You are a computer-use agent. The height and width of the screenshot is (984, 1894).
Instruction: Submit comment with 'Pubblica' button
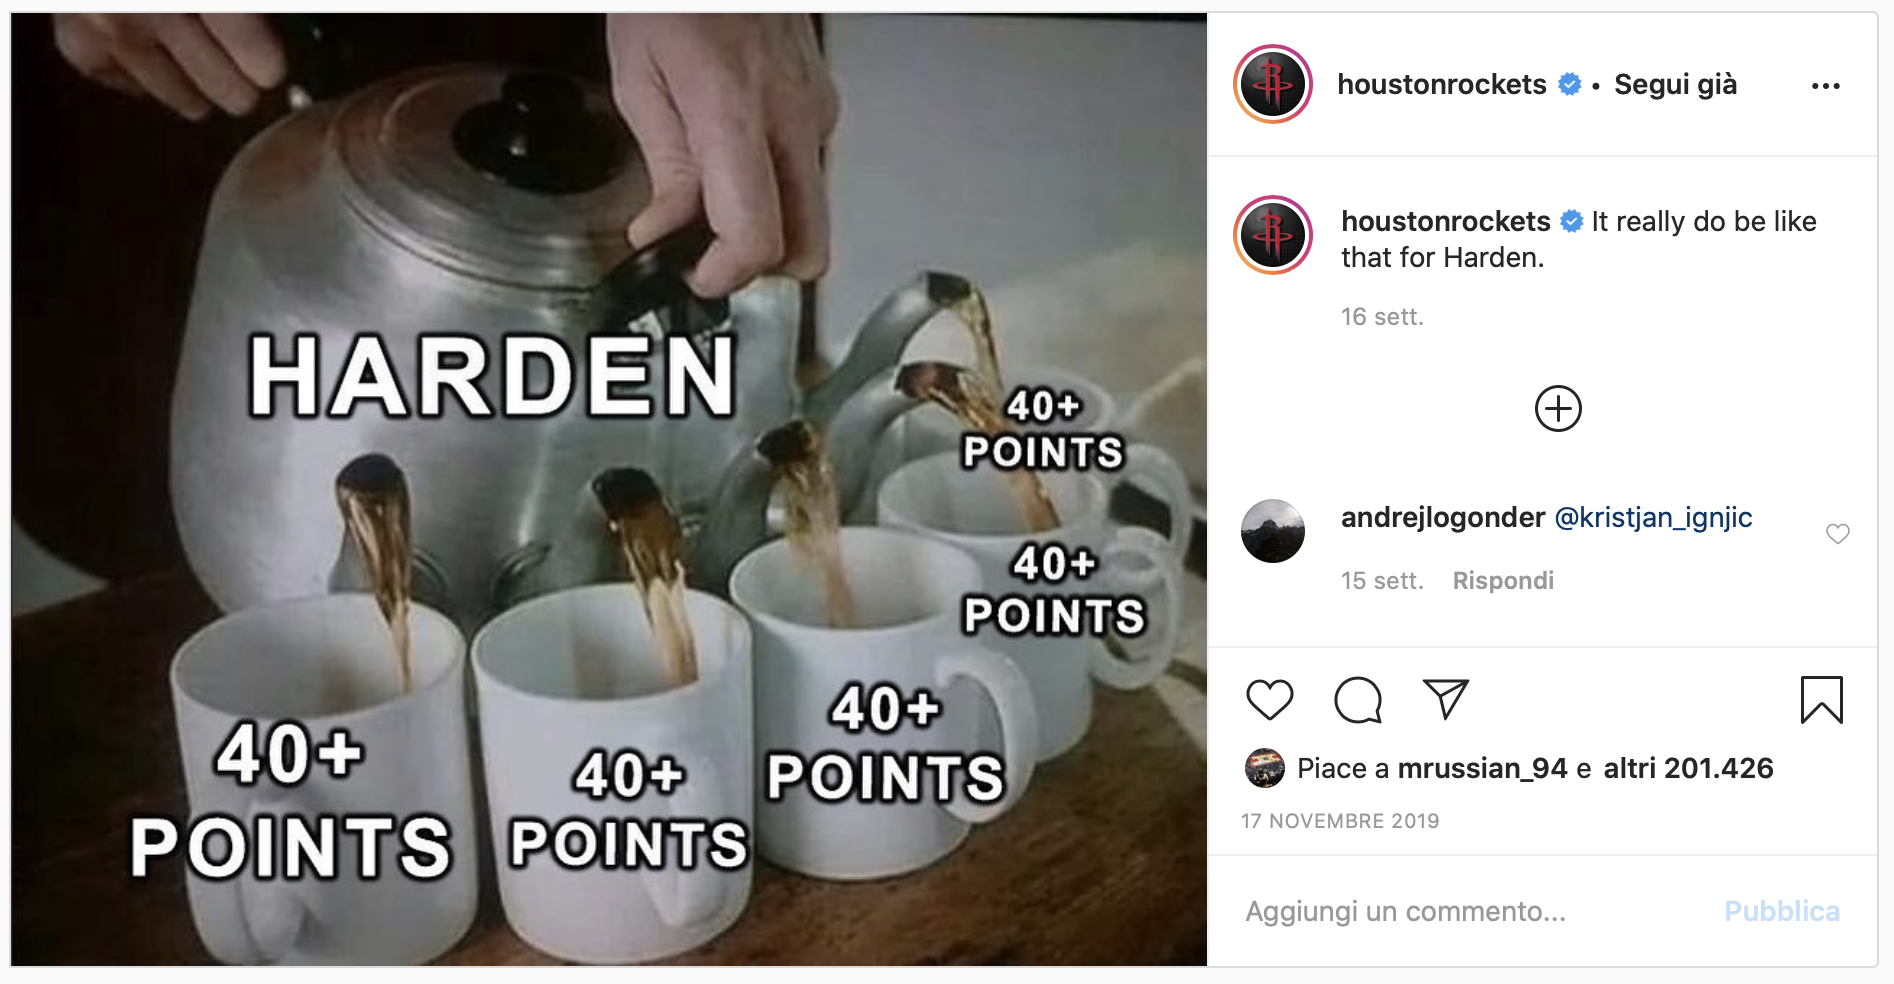(x=1782, y=911)
